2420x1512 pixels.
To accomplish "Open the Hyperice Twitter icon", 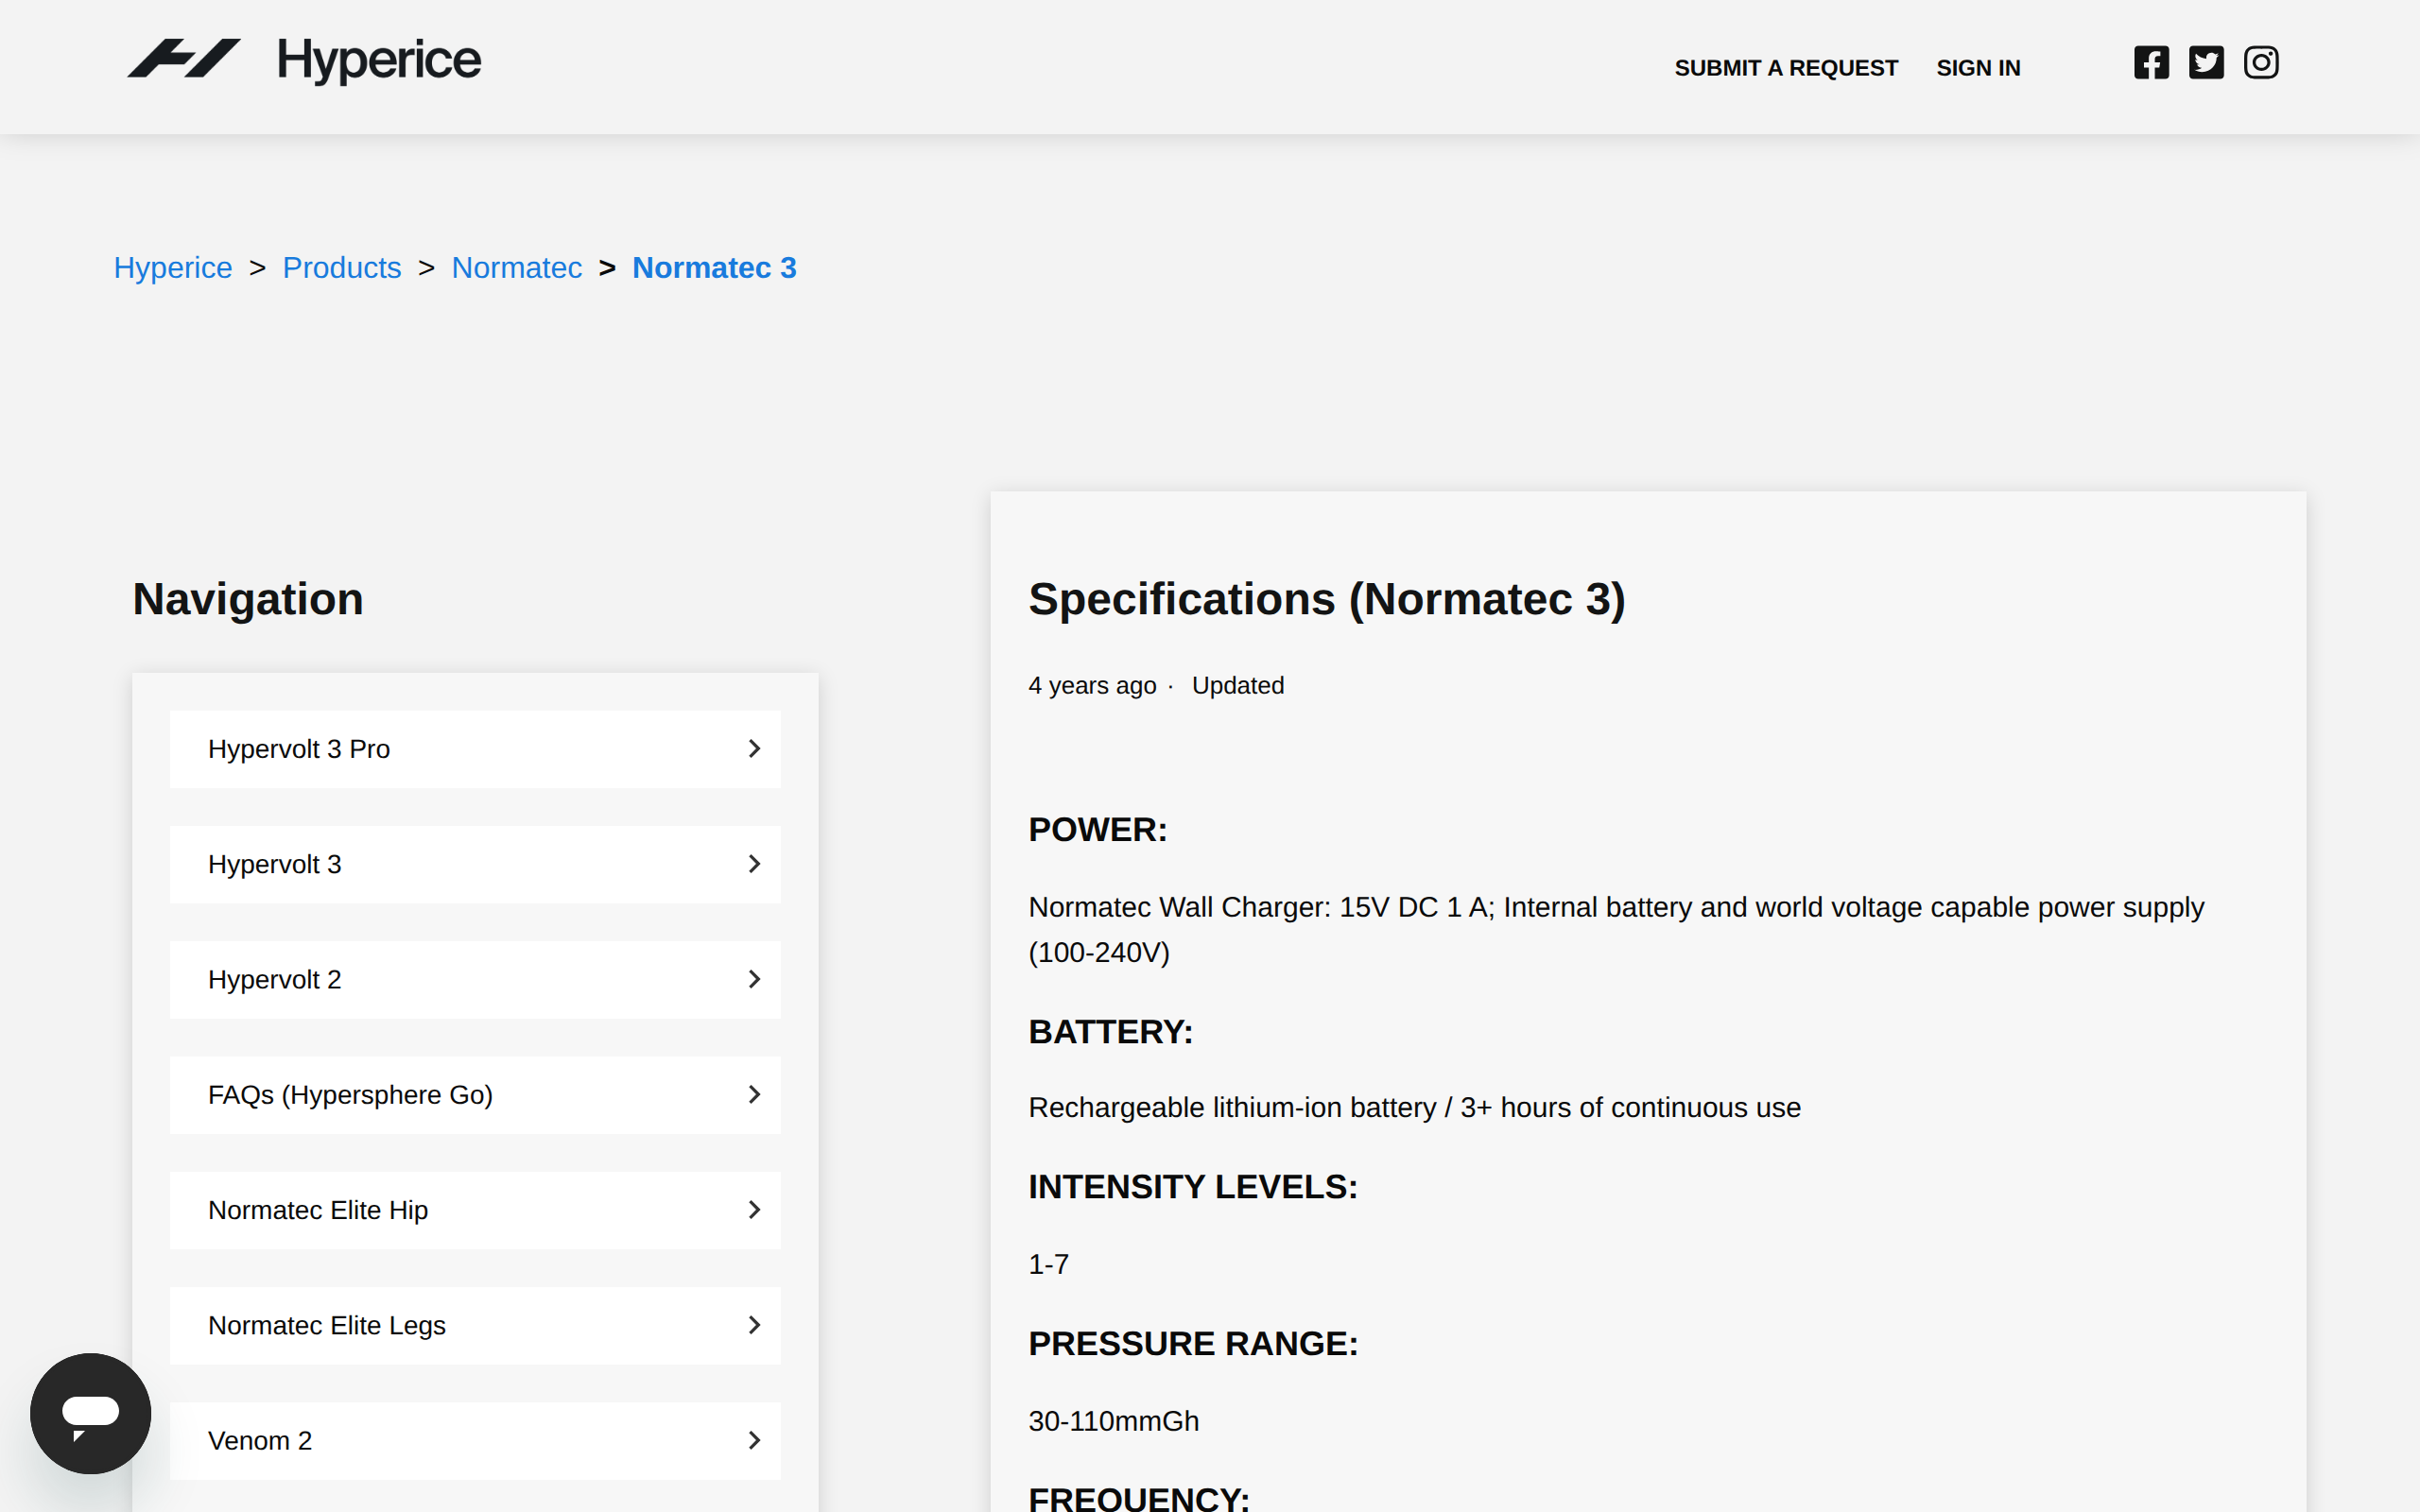I will click(x=2206, y=62).
